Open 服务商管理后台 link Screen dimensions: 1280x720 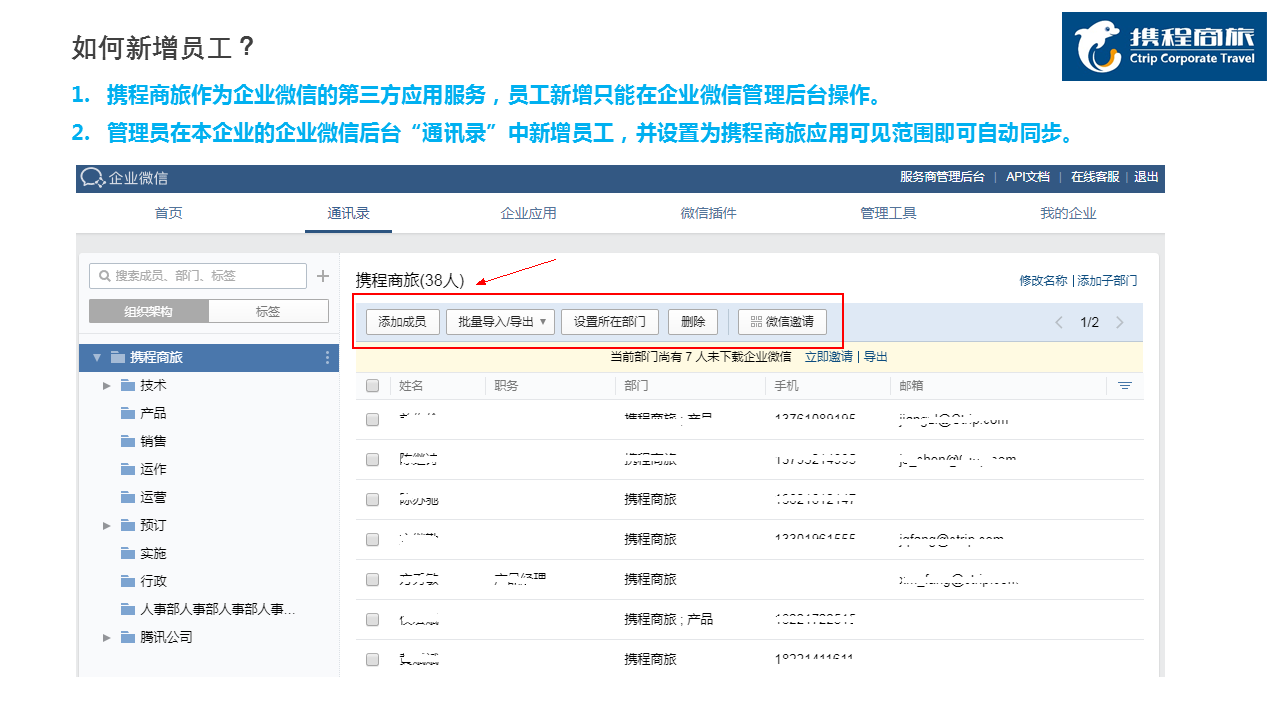click(x=942, y=177)
